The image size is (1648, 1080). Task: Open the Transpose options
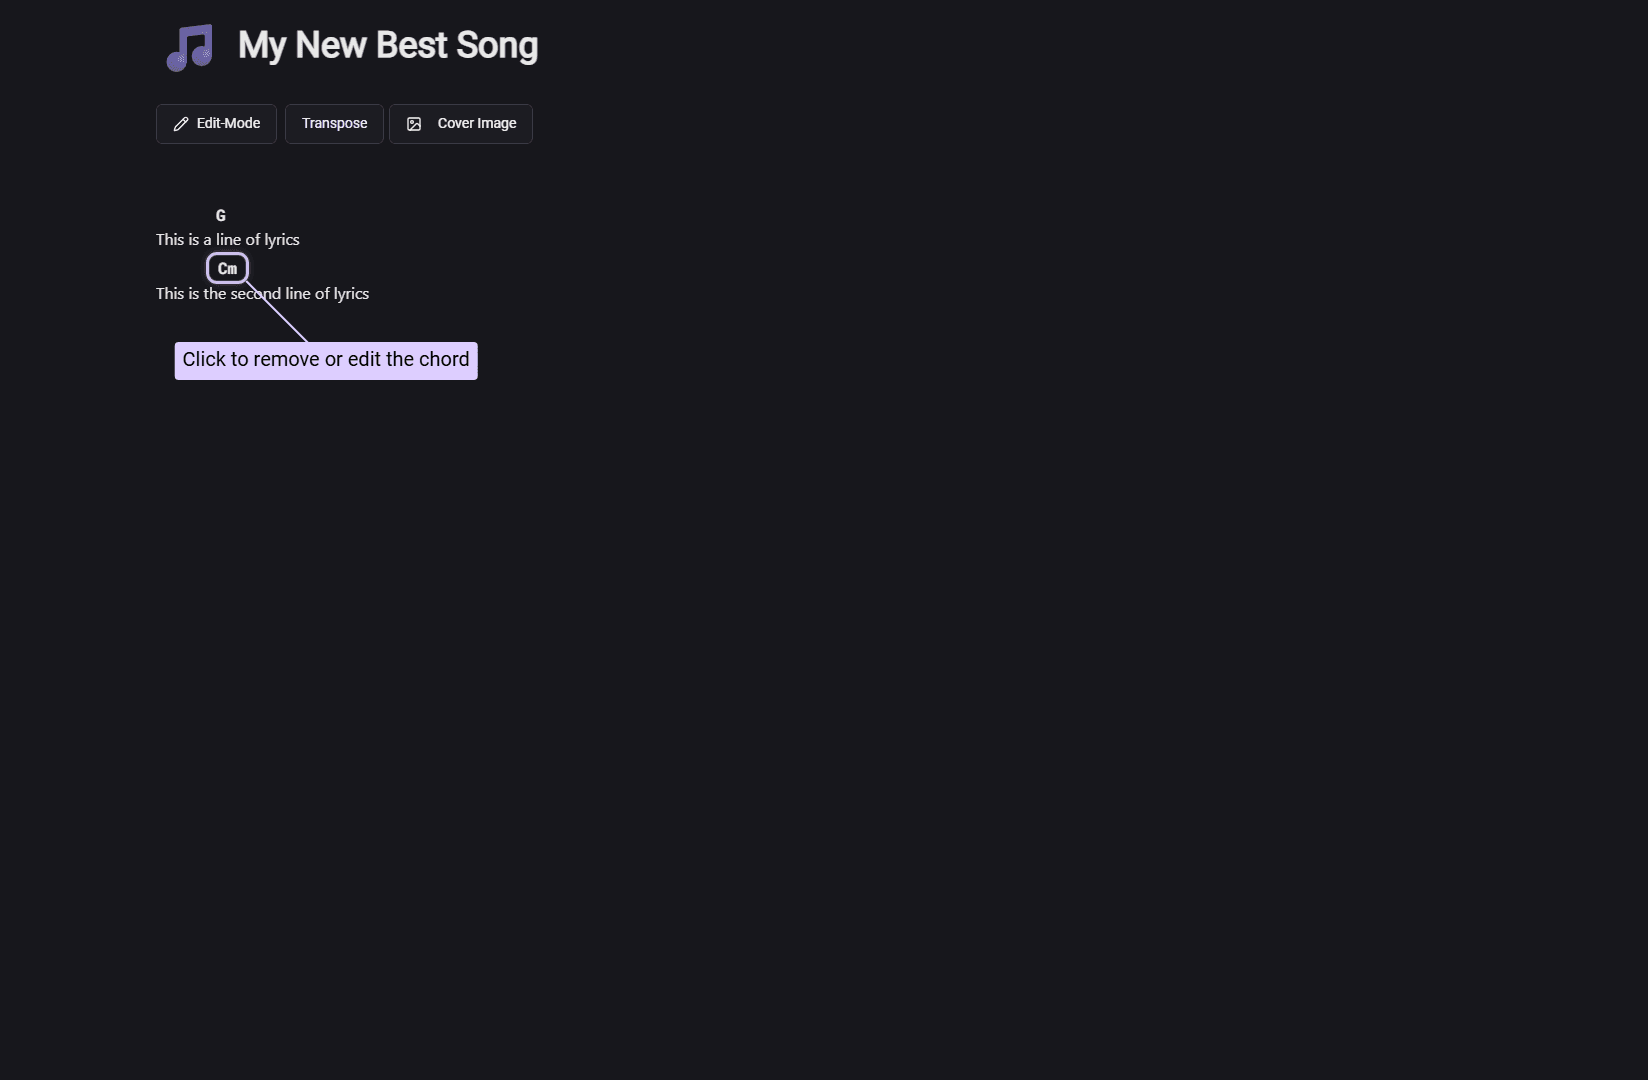tap(334, 124)
